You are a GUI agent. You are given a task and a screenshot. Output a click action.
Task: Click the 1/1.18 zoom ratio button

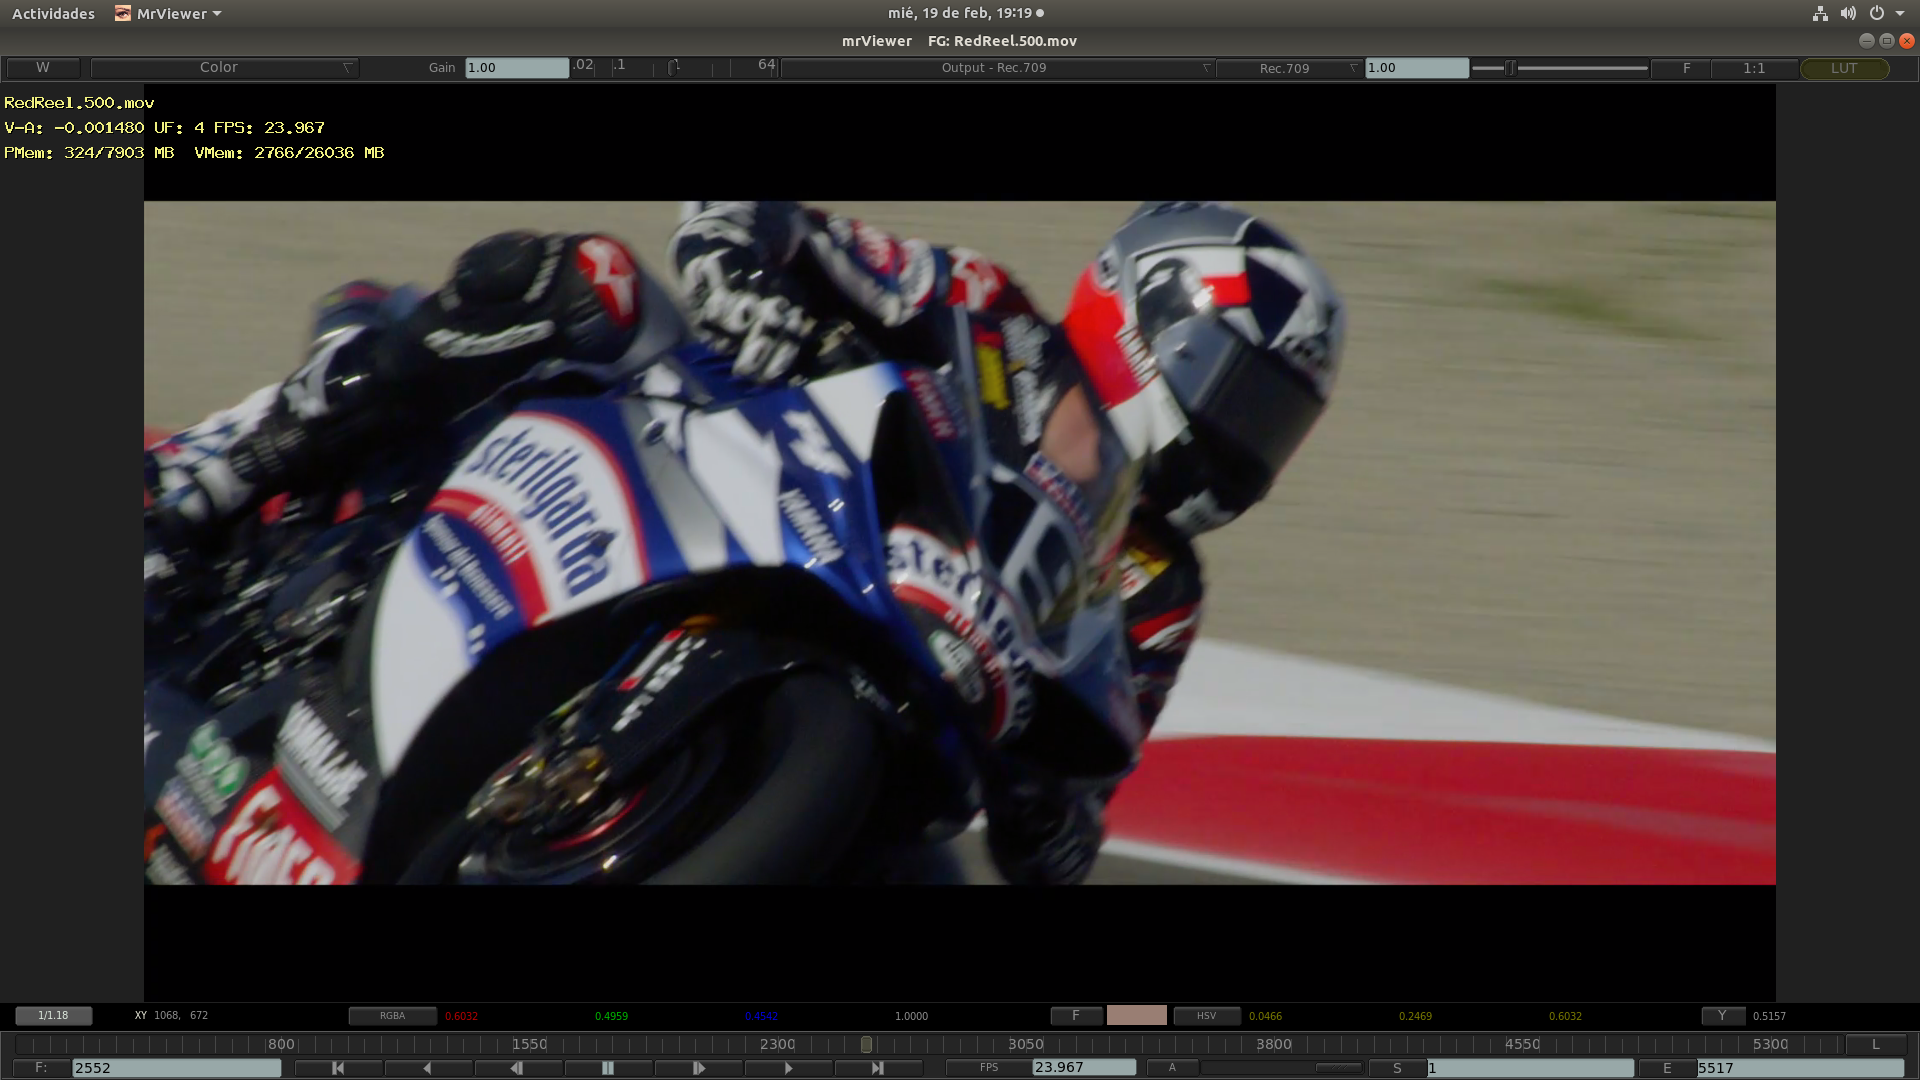pos(53,1015)
